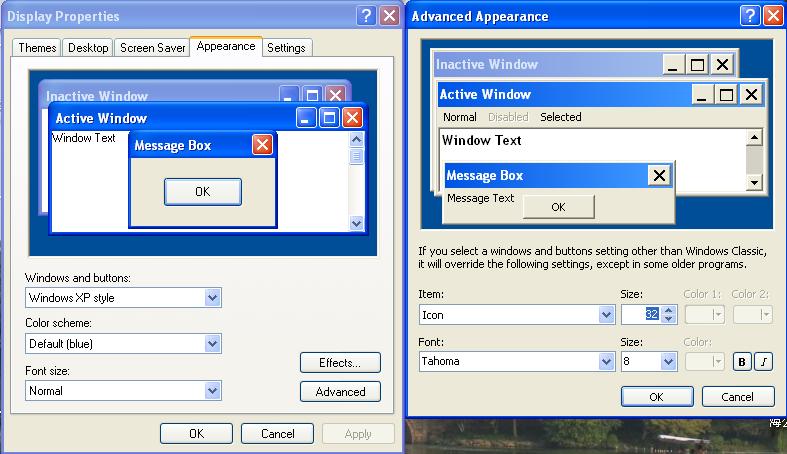
Task: Open the disabled font Color picker
Action: coord(705,361)
